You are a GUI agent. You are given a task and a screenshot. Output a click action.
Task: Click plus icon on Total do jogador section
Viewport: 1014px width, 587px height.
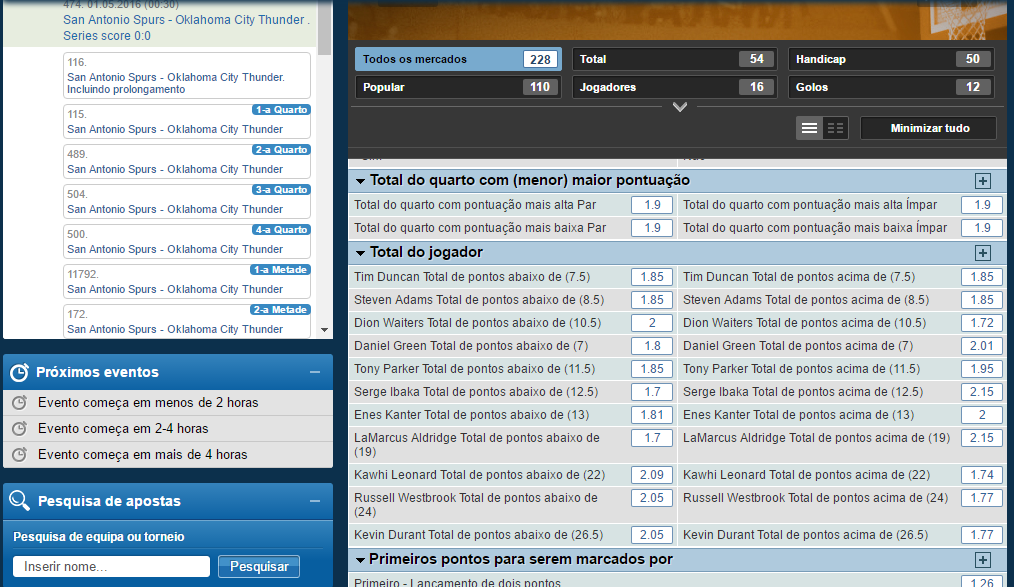tap(982, 253)
